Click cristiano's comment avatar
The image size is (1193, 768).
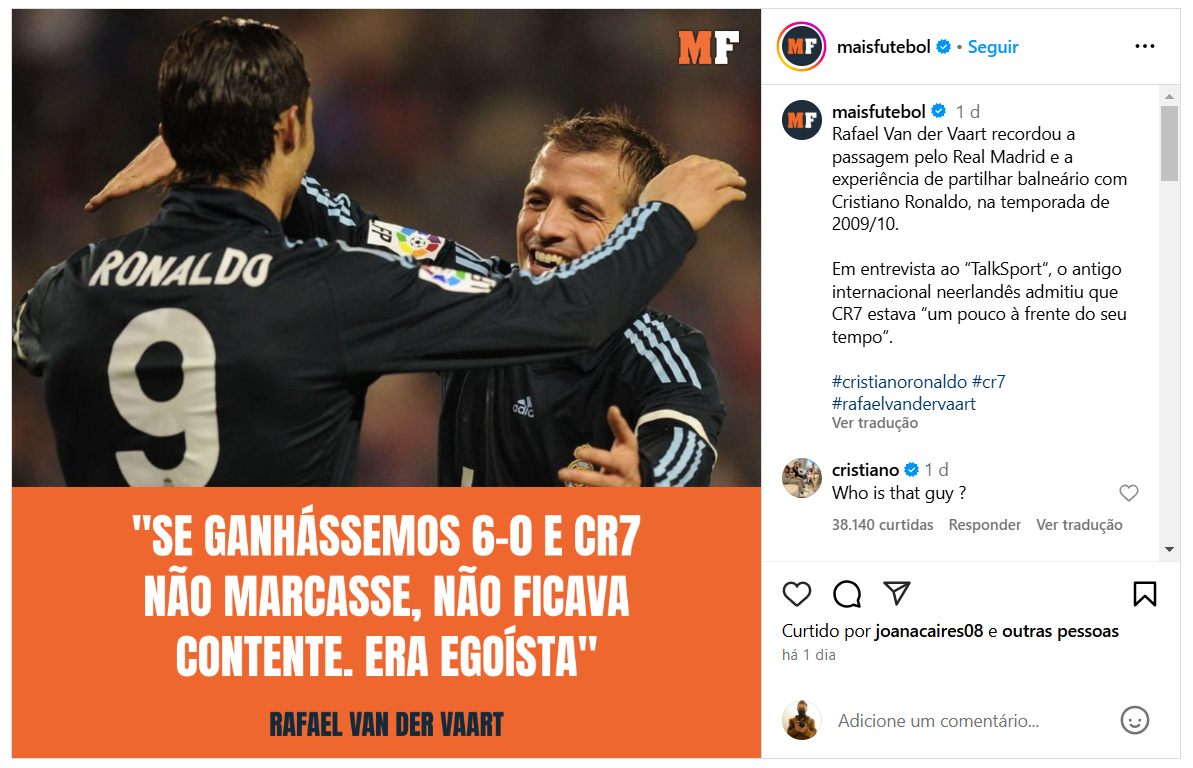pos(802,478)
